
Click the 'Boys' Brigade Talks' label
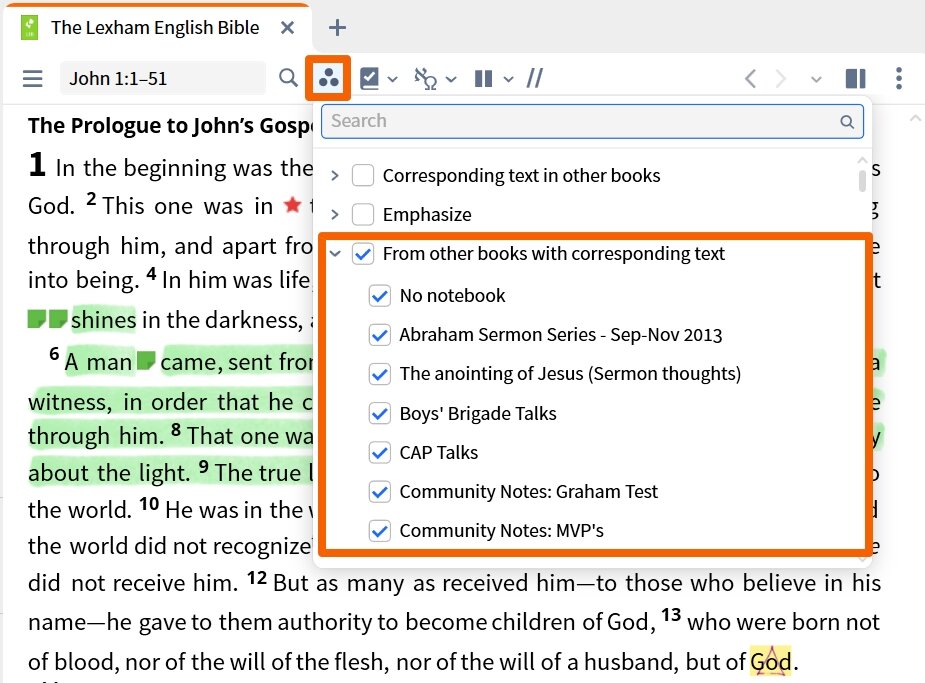click(478, 413)
